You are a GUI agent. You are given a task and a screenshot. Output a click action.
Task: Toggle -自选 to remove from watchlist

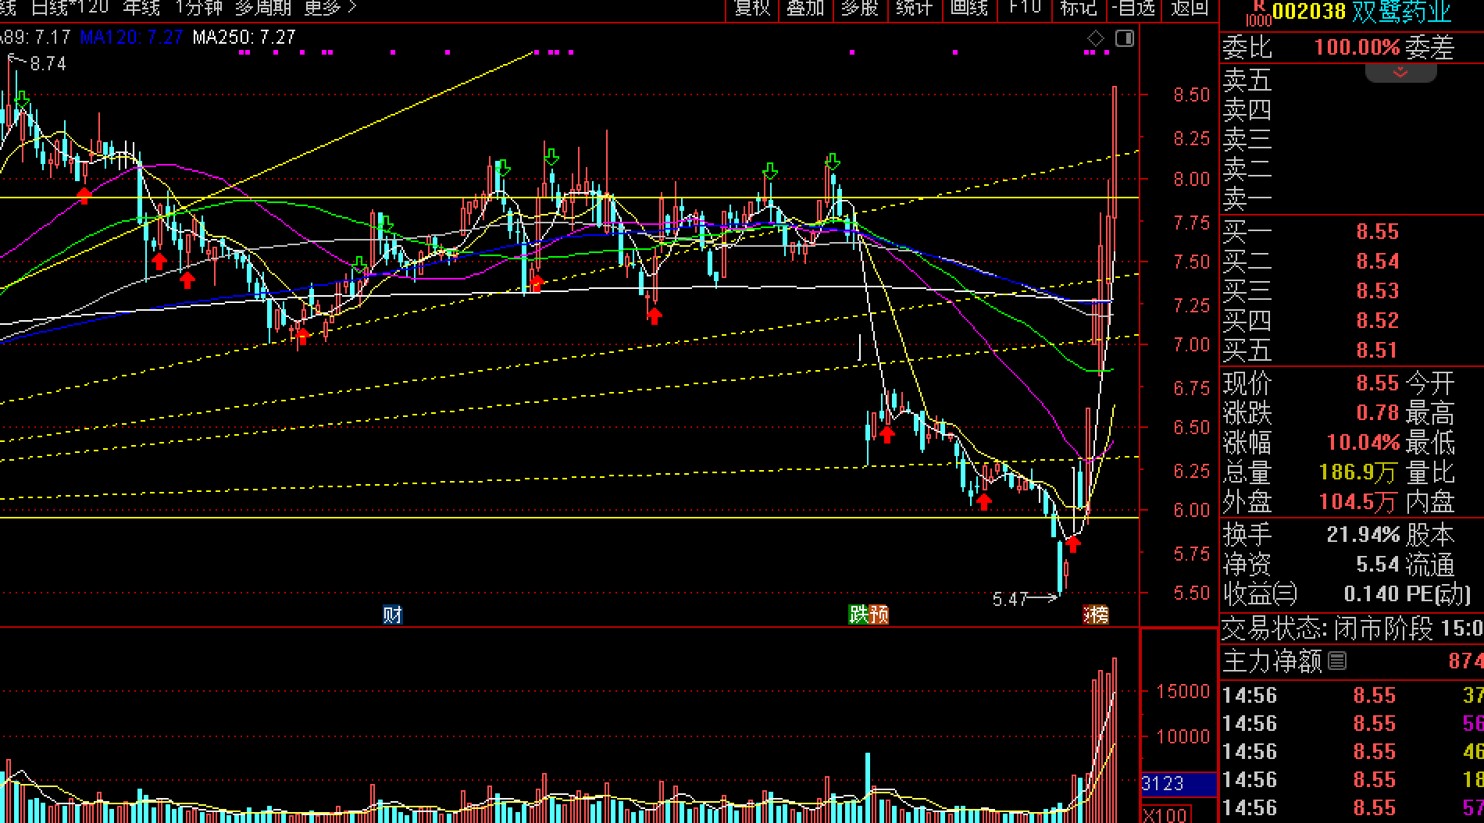(1135, 8)
